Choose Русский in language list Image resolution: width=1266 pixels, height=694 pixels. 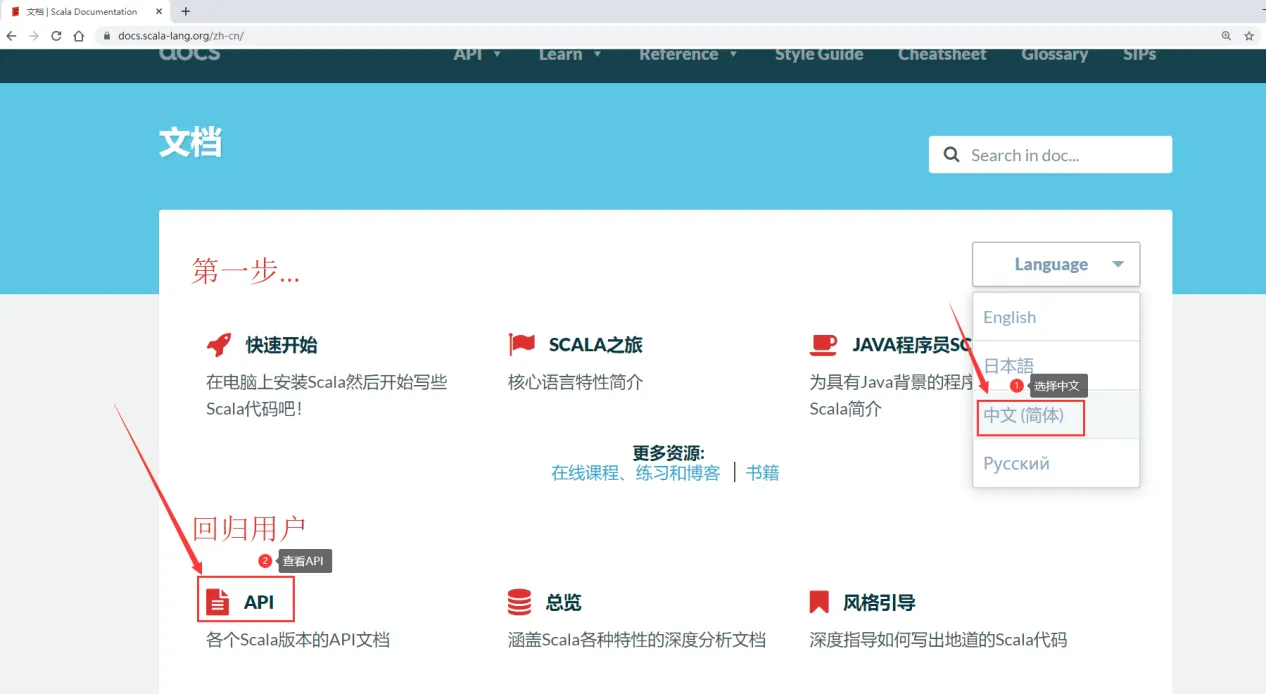pyautogui.click(x=1056, y=463)
